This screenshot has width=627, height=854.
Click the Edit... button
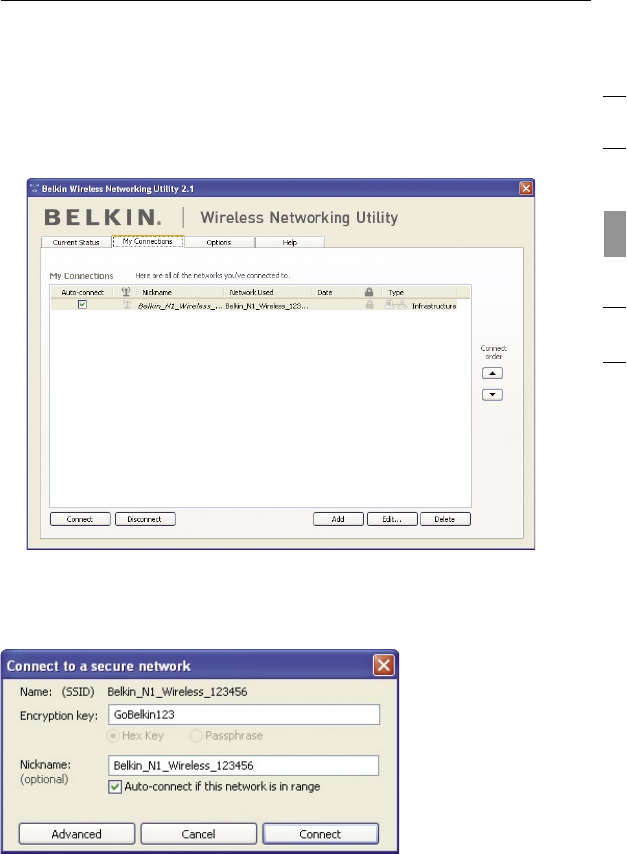tap(392, 519)
